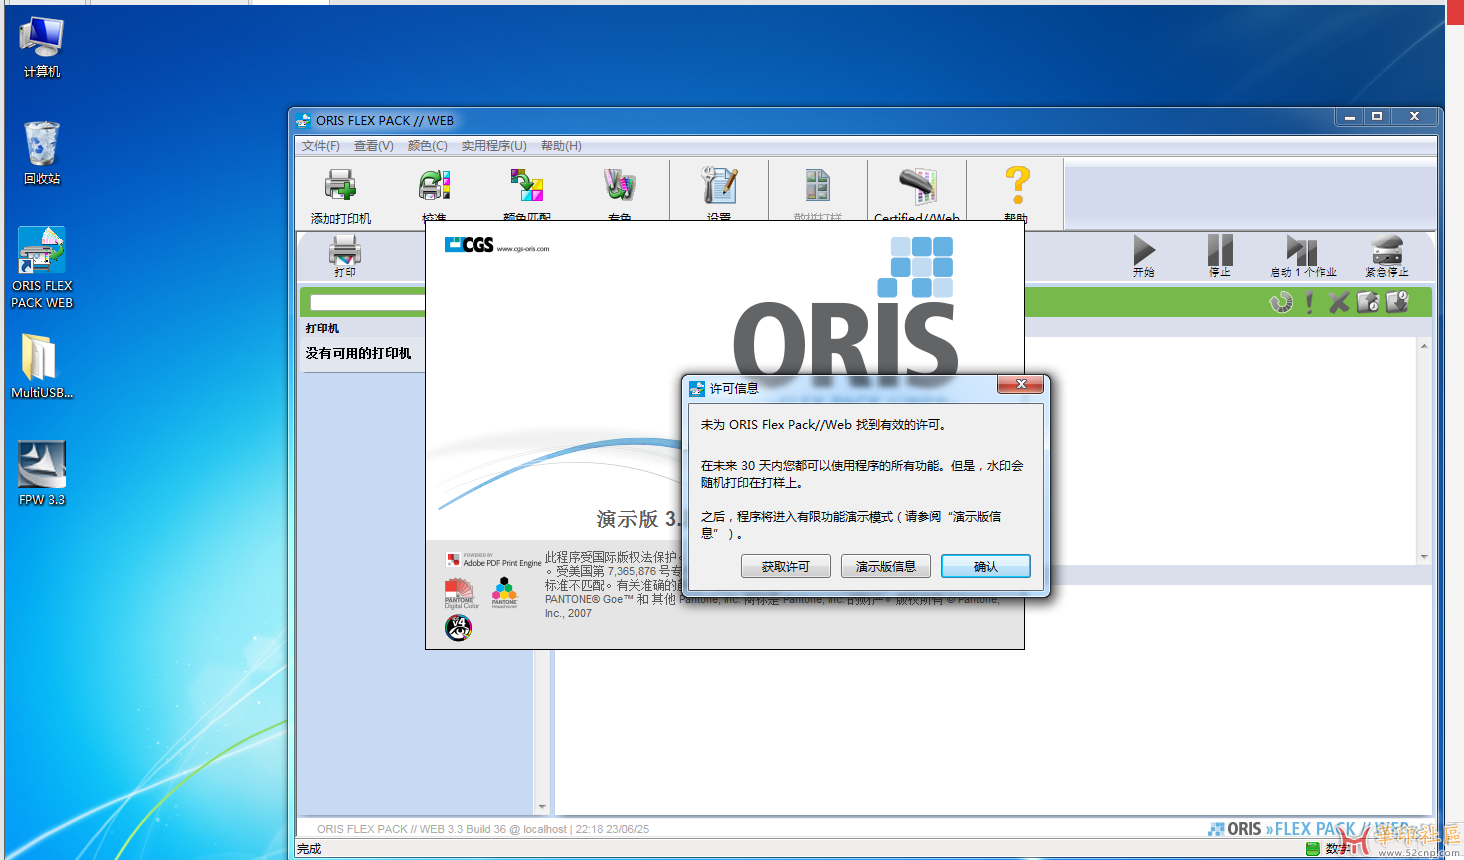Click the yellow question mark 帮助 icon
The width and height of the screenshot is (1464, 860).
[x=1017, y=185]
